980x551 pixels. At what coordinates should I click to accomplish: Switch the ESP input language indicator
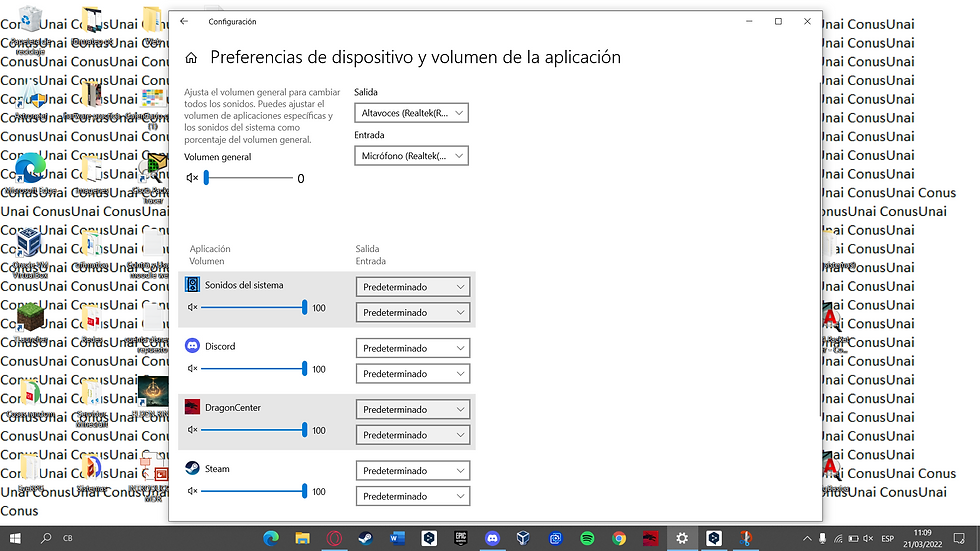pos(888,538)
